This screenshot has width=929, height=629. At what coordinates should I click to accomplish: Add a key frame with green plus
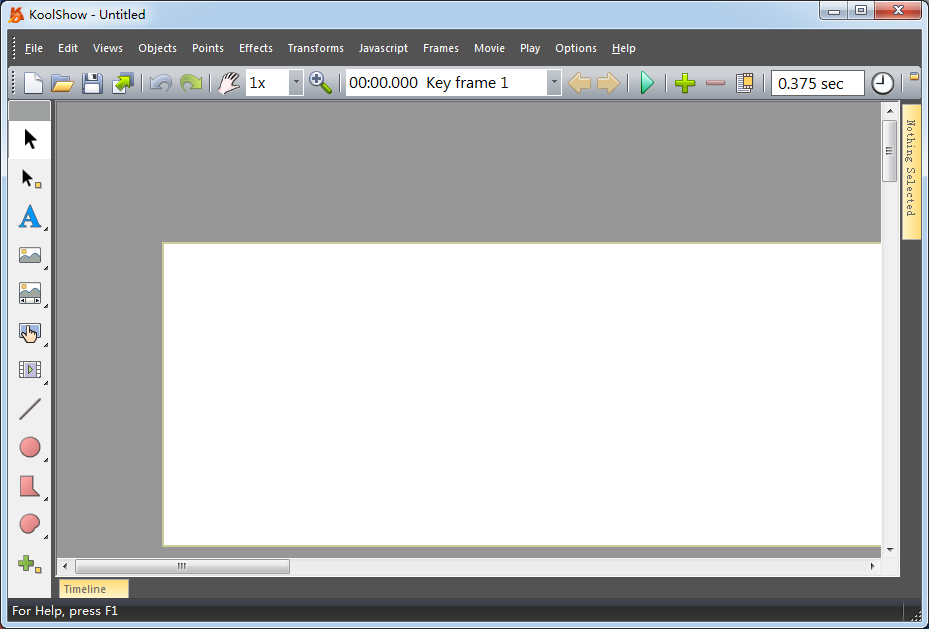point(685,83)
